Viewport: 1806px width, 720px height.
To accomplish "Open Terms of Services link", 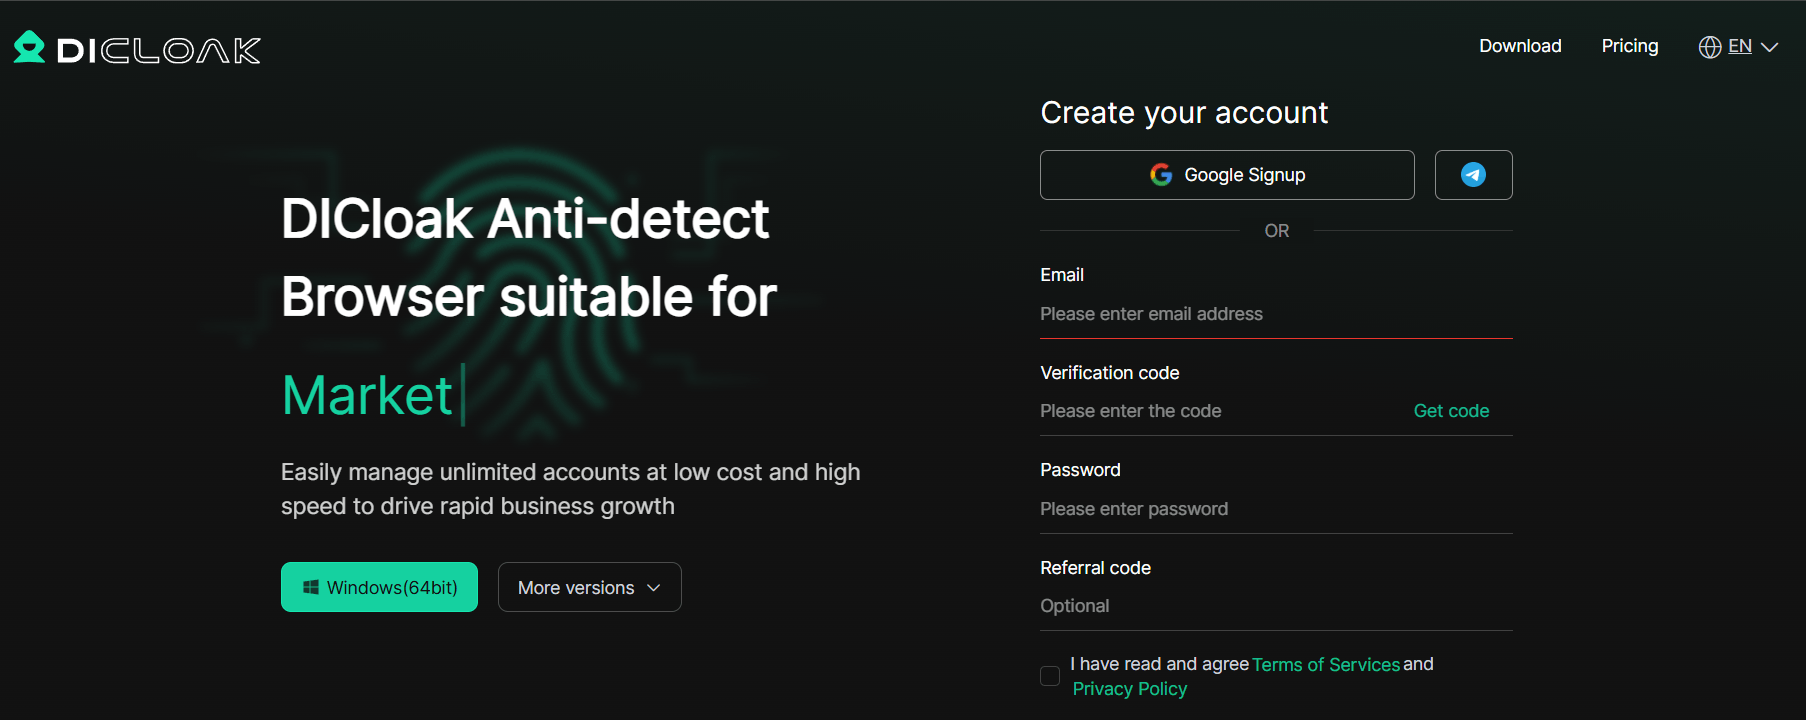I will 1326,665.
